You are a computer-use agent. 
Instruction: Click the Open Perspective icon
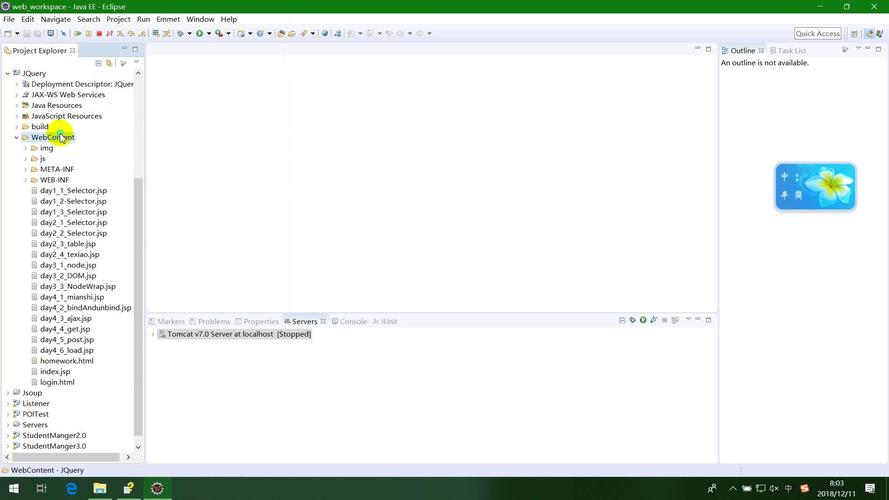click(854, 33)
